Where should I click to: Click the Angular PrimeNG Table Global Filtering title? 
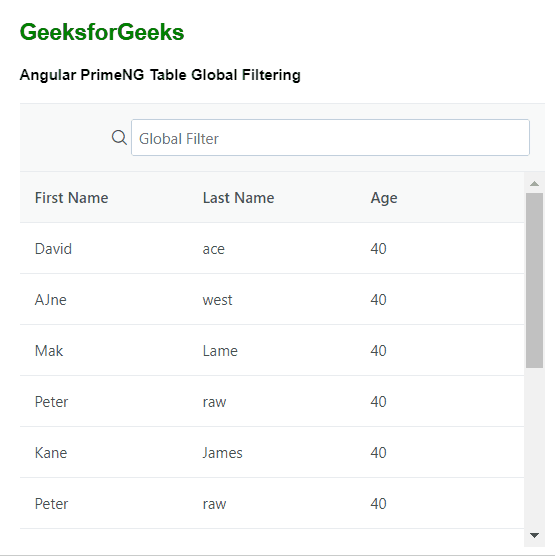[x=160, y=75]
